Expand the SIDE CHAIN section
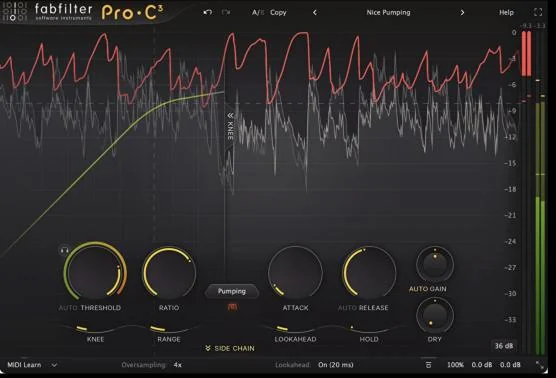This screenshot has height=378, width=556. click(230, 349)
